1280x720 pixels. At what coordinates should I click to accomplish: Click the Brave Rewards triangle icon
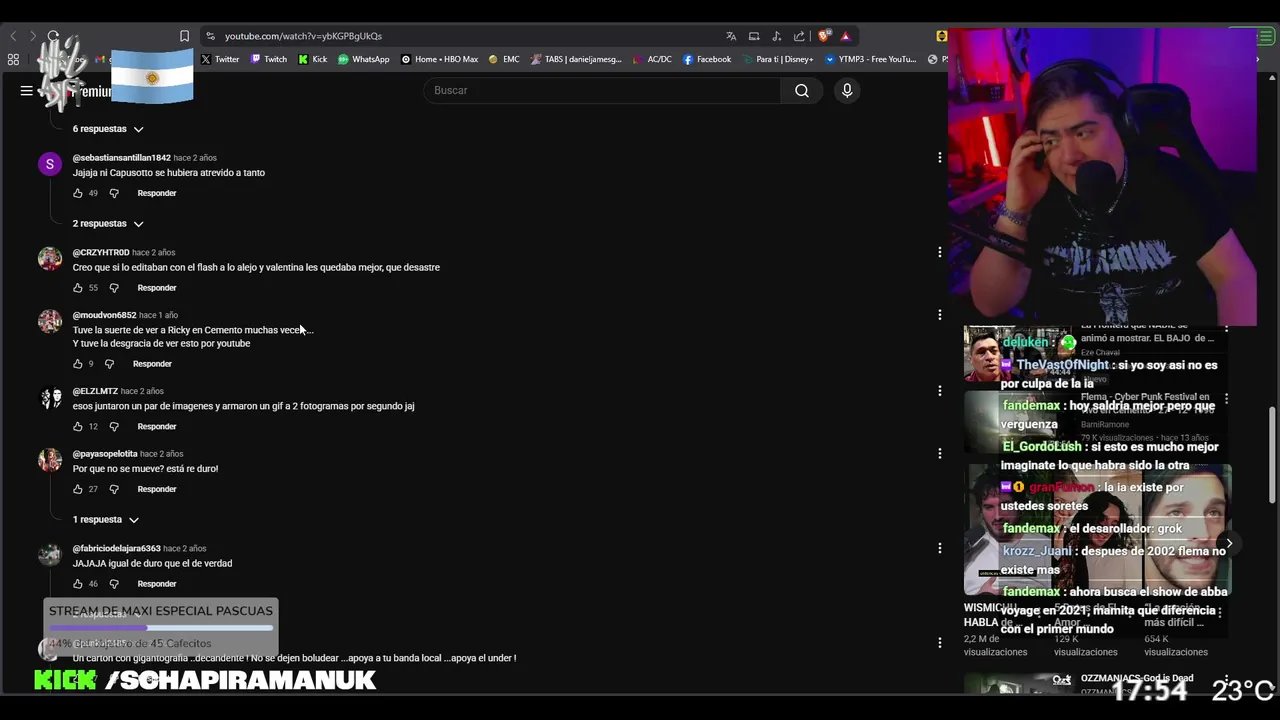click(x=845, y=36)
